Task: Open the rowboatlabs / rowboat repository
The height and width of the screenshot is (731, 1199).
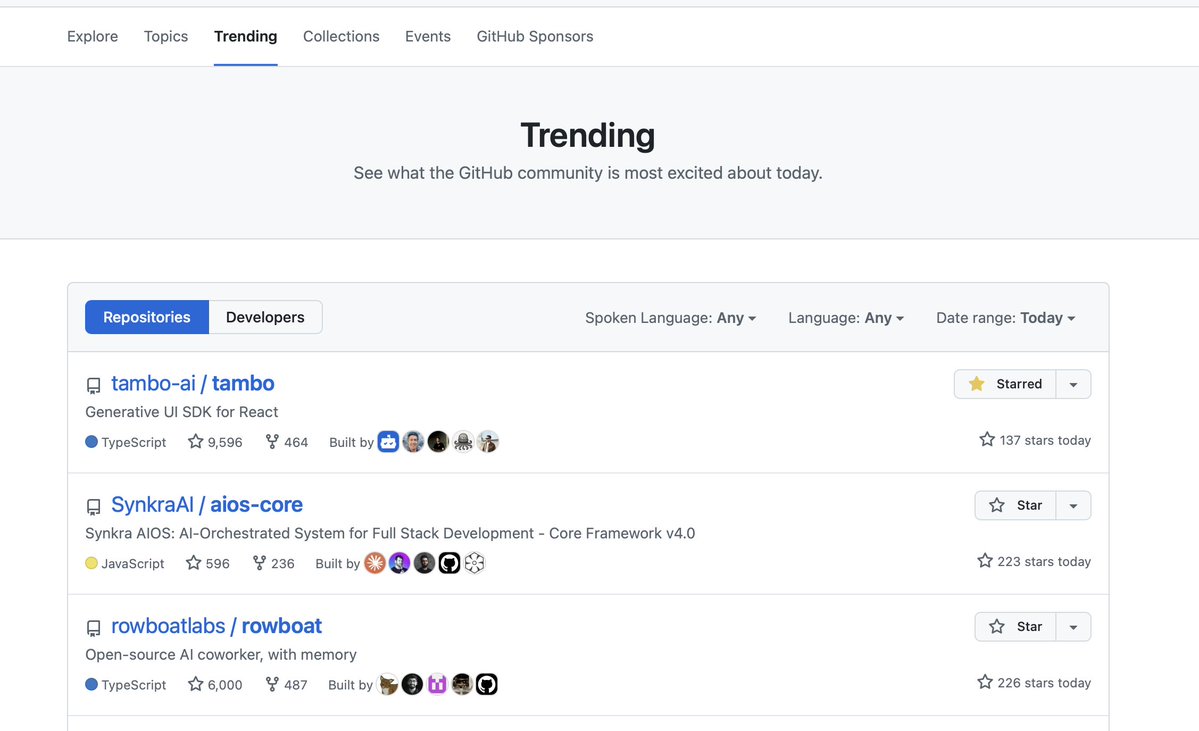Action: tap(216, 626)
